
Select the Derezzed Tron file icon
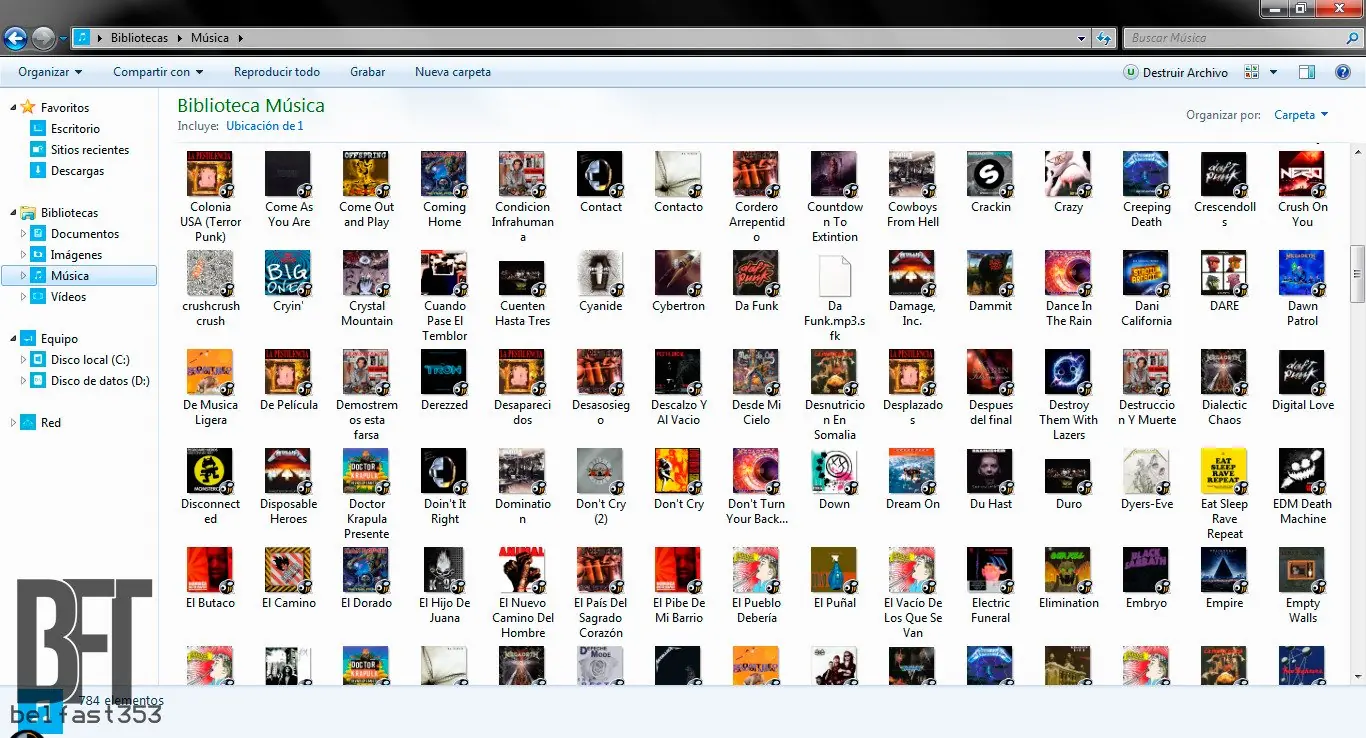(444, 372)
